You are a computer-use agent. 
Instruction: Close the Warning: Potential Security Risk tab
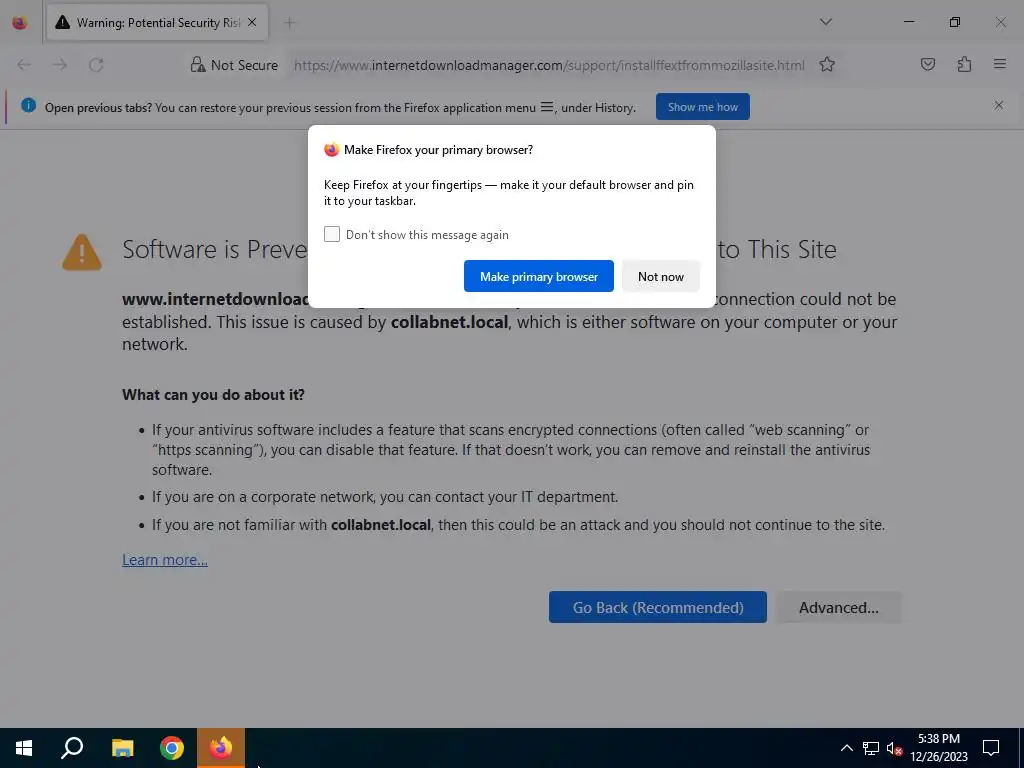pos(252,22)
